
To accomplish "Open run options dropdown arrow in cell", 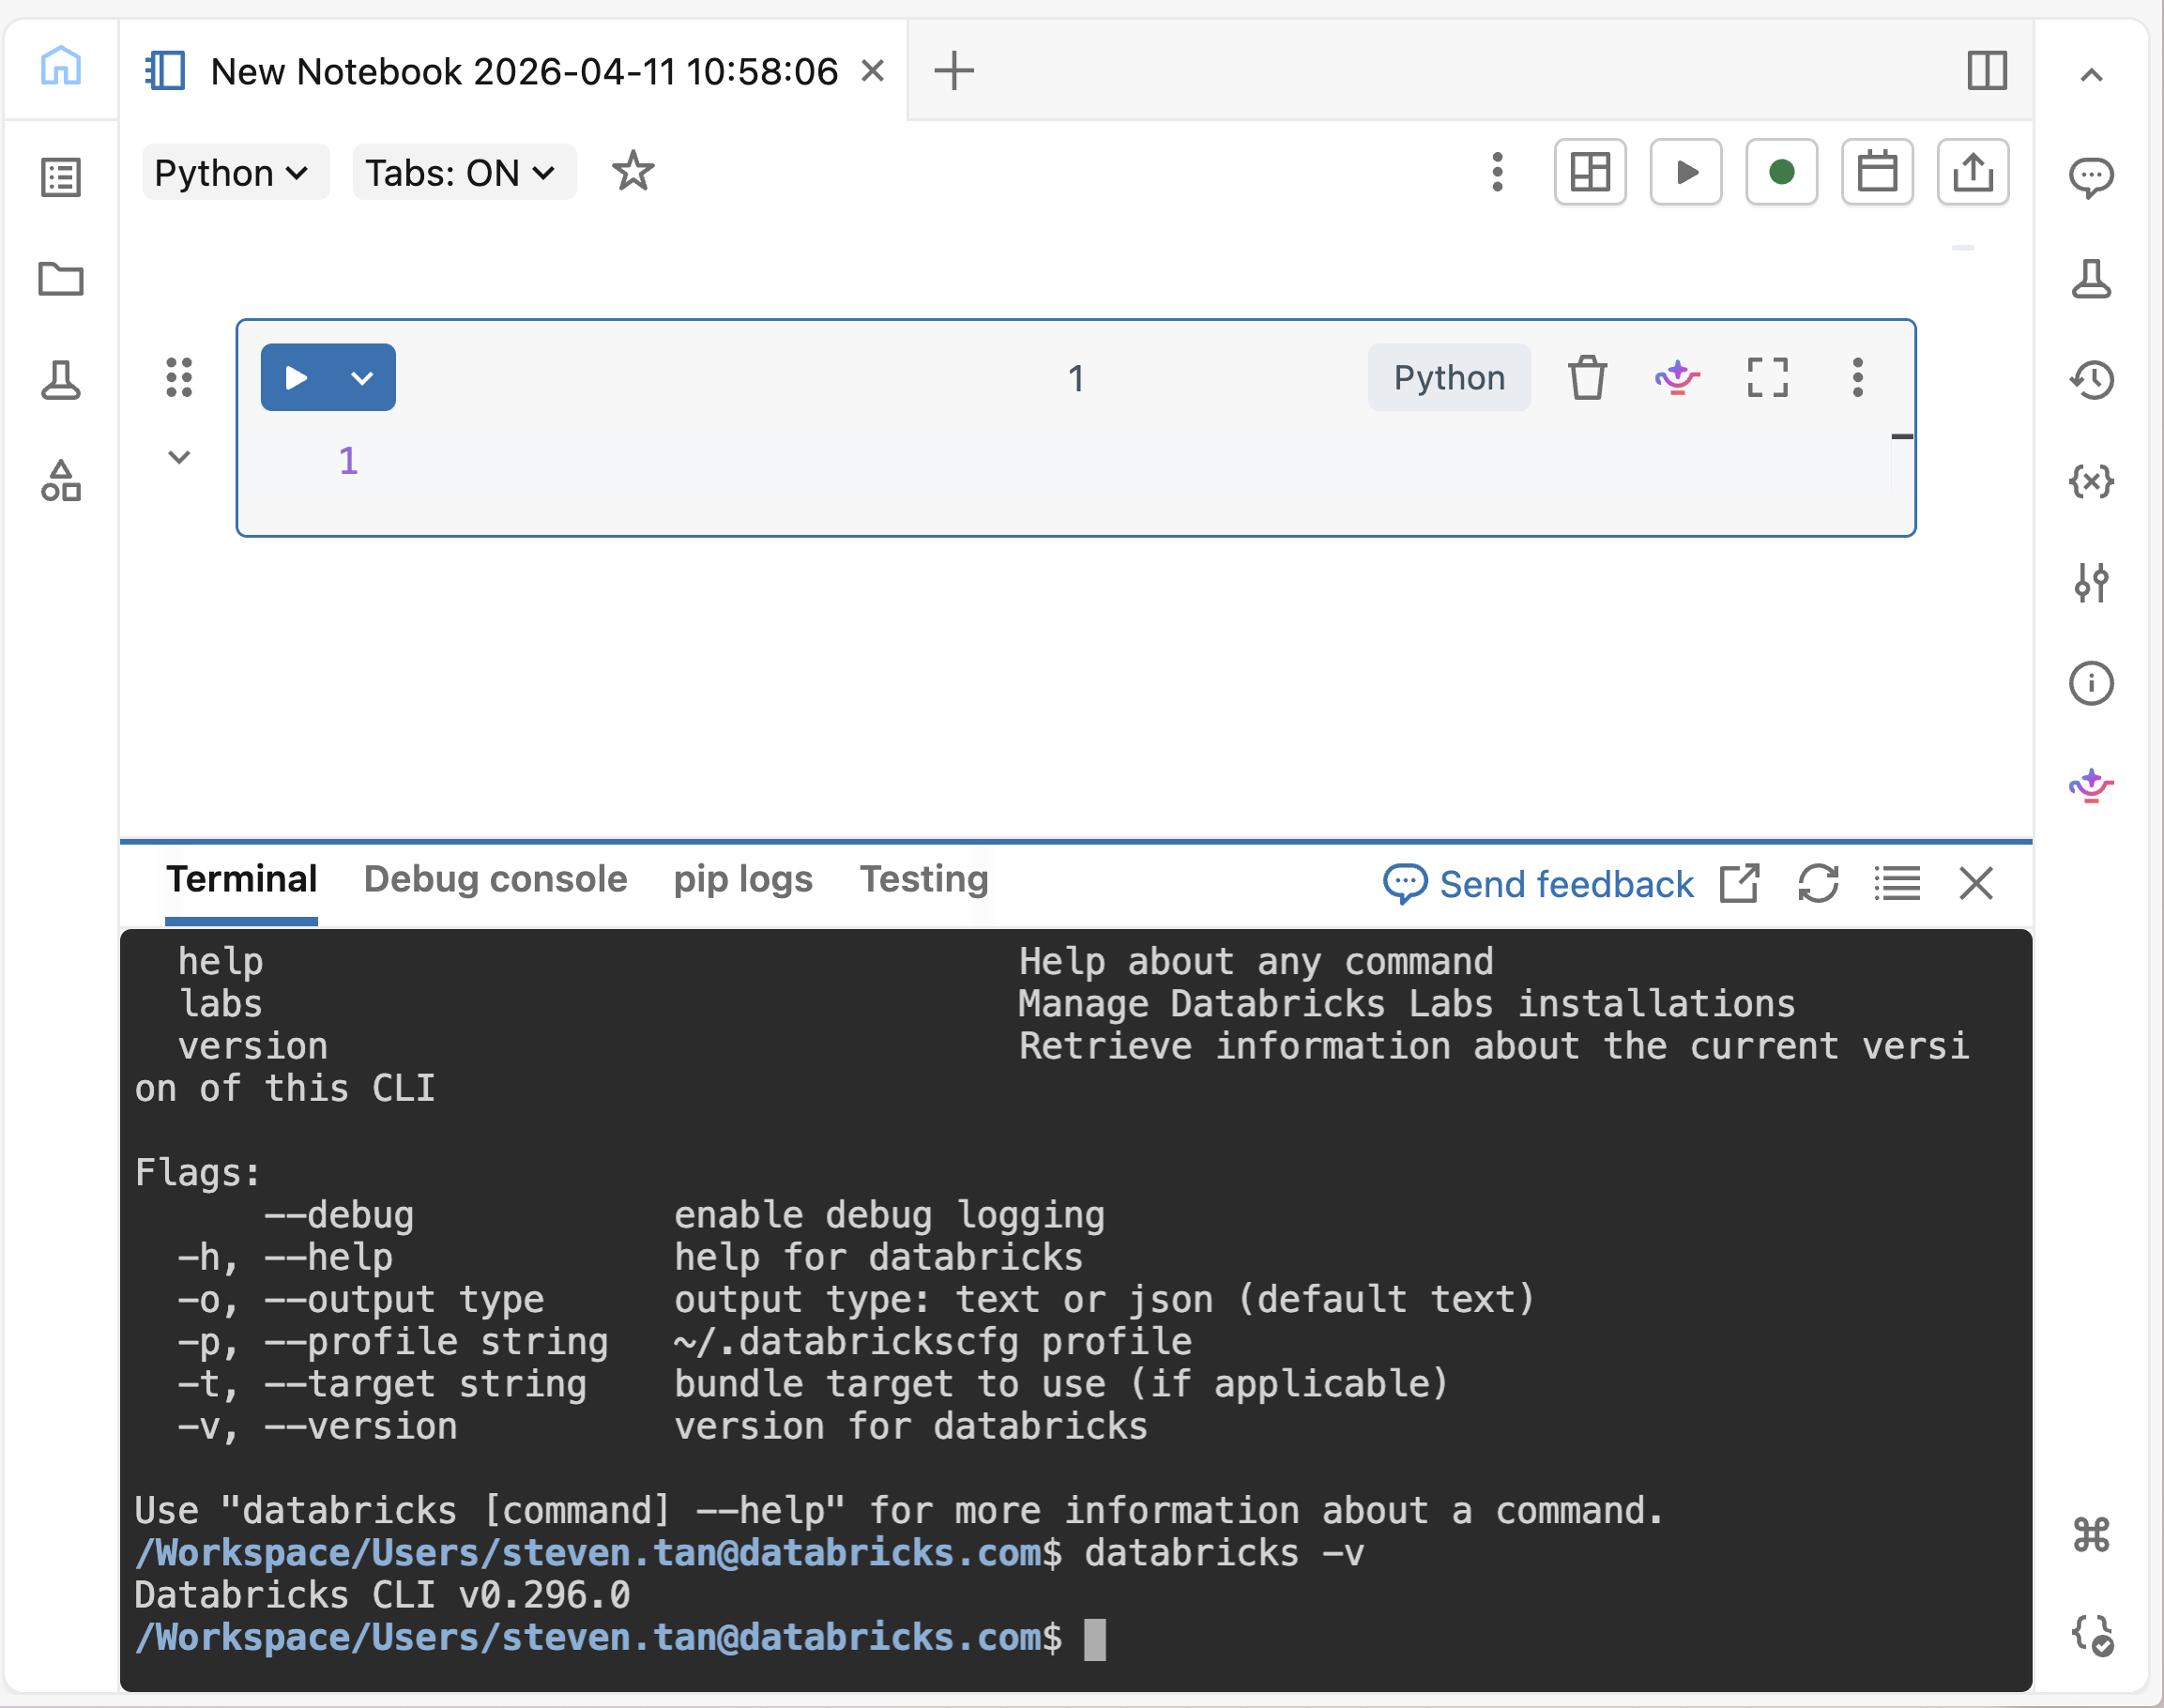I will [363, 378].
